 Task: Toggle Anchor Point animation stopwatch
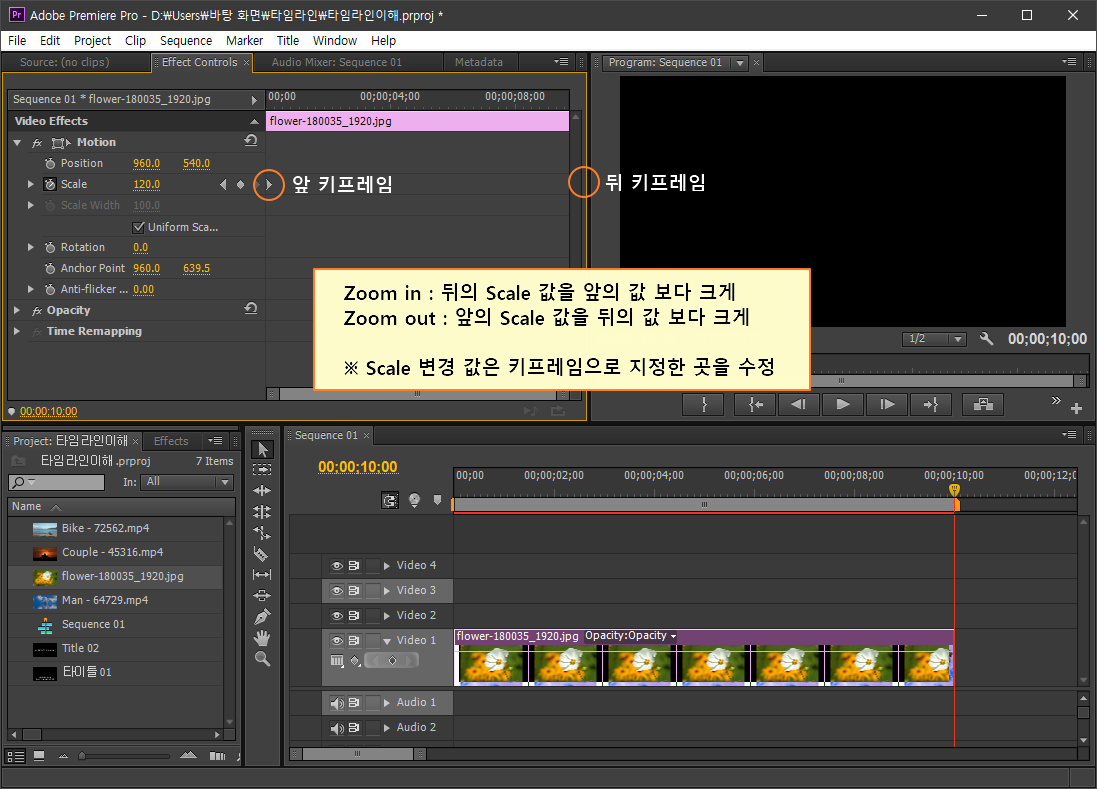pyautogui.click(x=50, y=268)
